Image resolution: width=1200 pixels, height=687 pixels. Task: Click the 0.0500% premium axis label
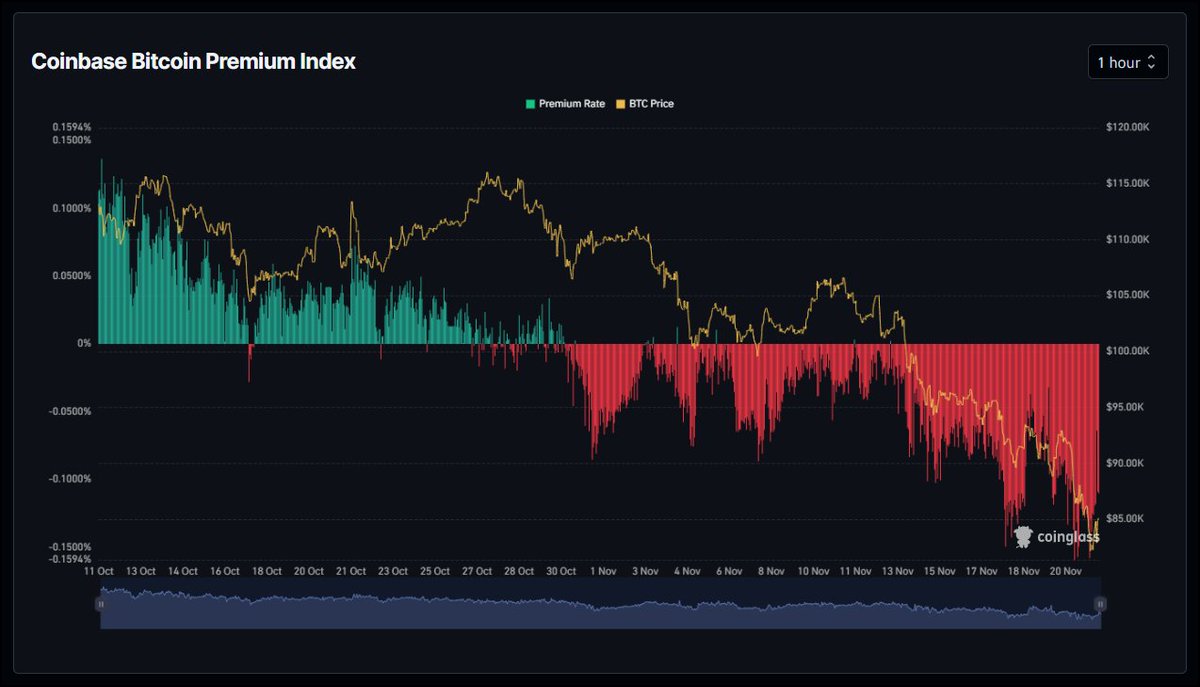point(71,275)
